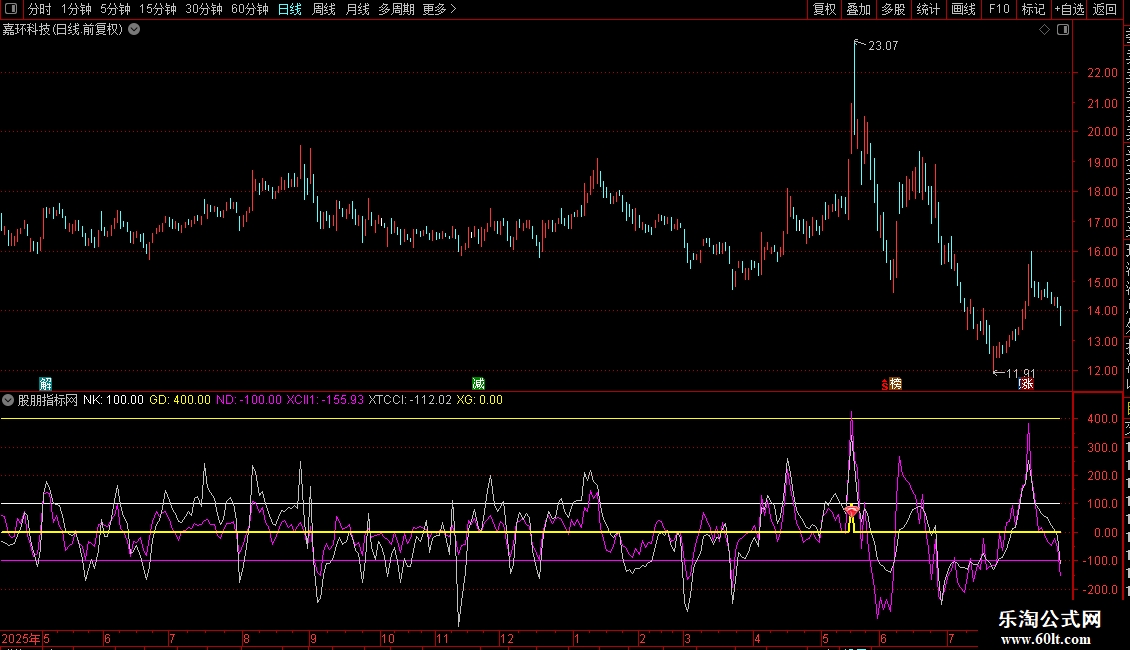Switch to 5分钟 period
1130x650 pixels.
115,9
